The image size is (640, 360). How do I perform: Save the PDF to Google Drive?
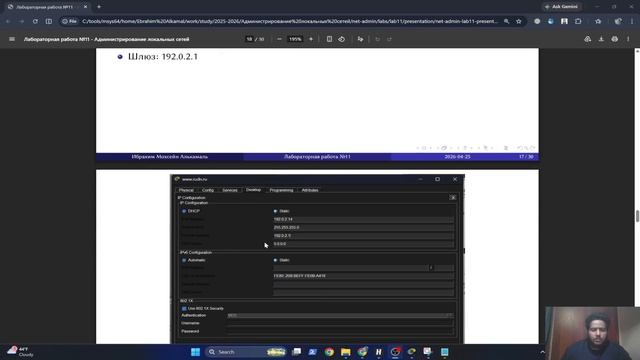pyautogui.click(x=587, y=39)
